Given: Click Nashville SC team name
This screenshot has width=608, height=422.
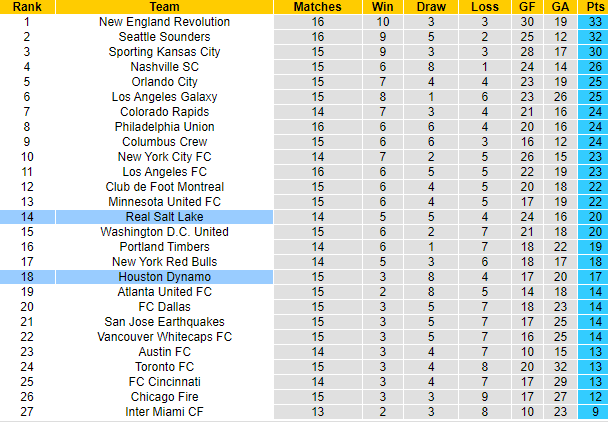Looking at the screenshot, I should (x=164, y=66).
